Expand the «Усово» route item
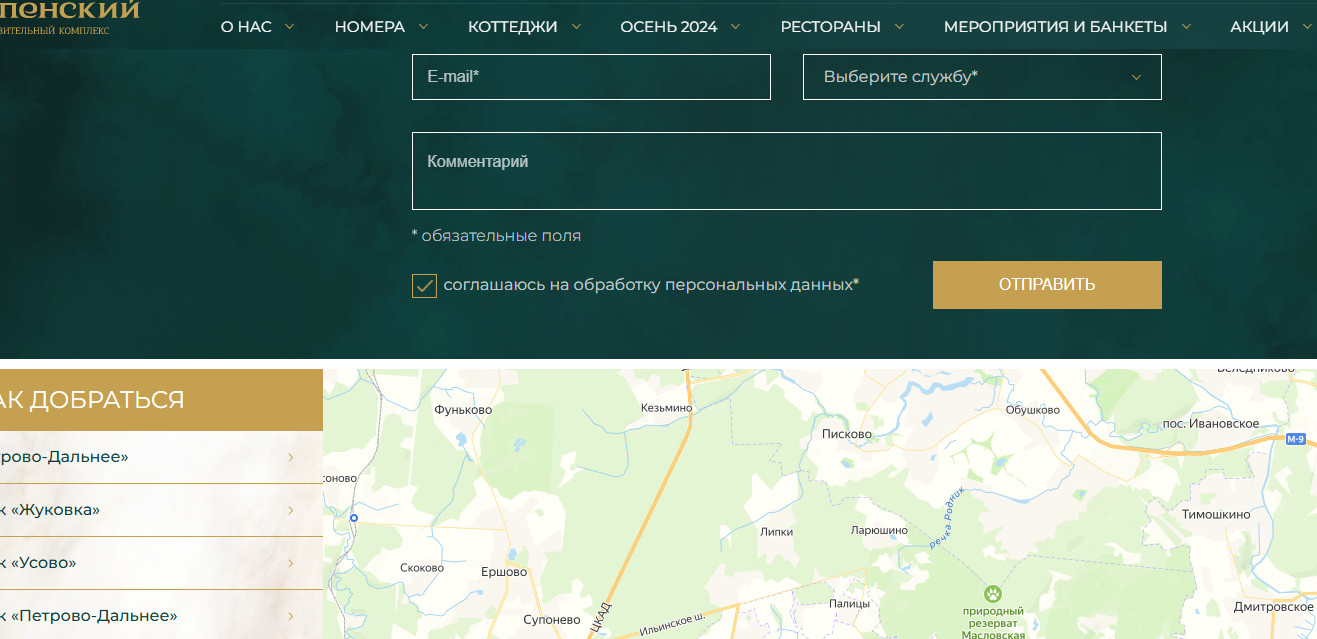The height and width of the screenshot is (639, 1317). (161, 563)
